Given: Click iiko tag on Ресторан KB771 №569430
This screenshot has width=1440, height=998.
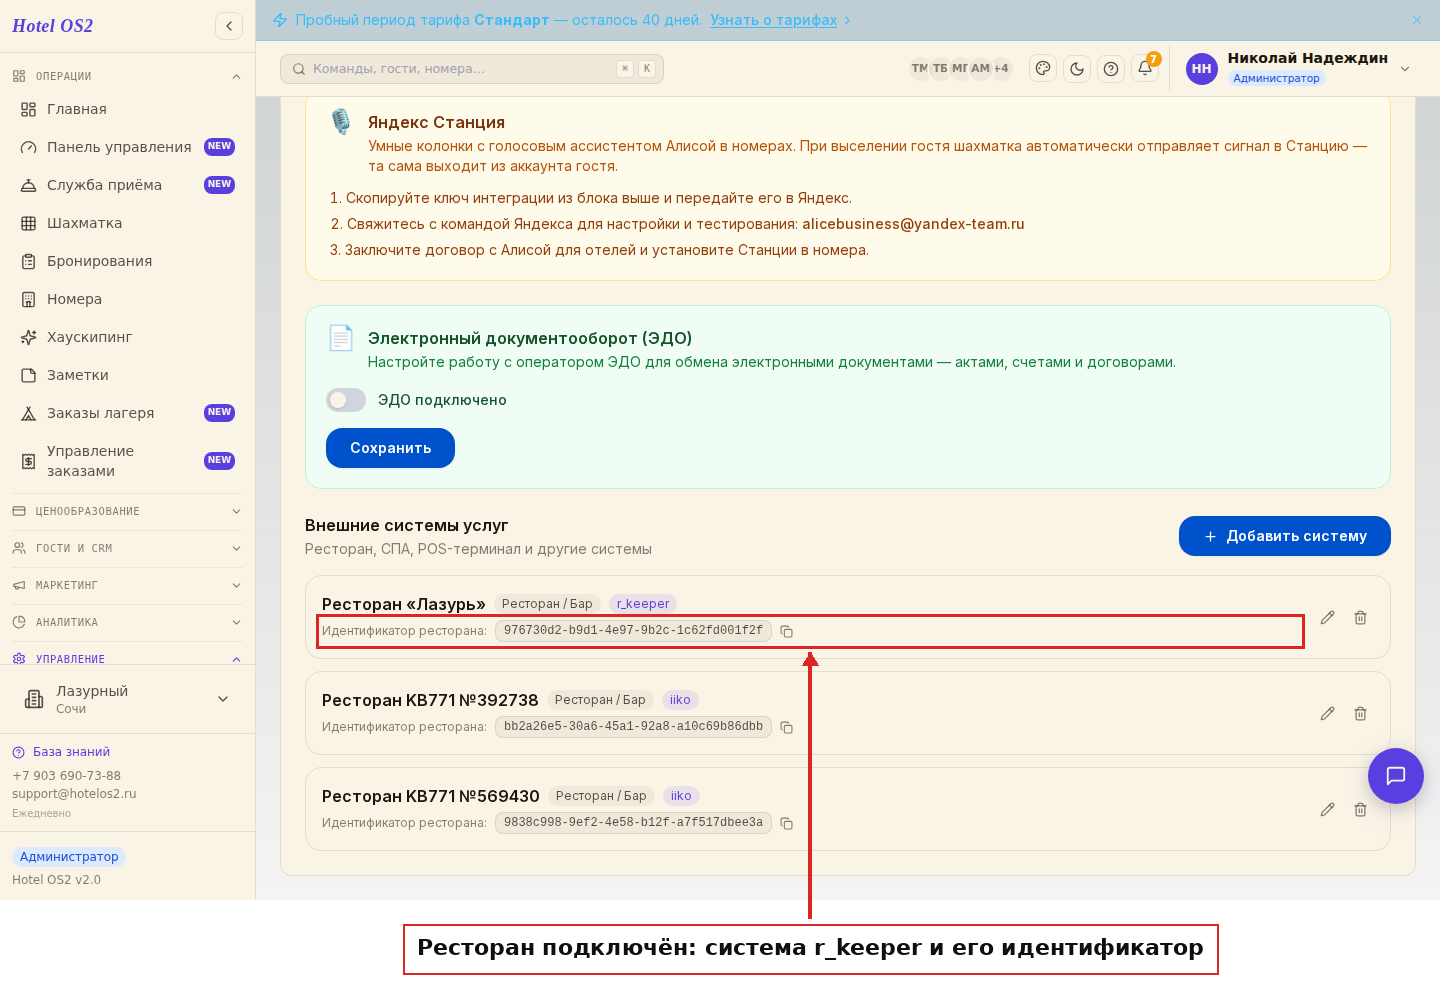Looking at the screenshot, I should click(x=681, y=796).
